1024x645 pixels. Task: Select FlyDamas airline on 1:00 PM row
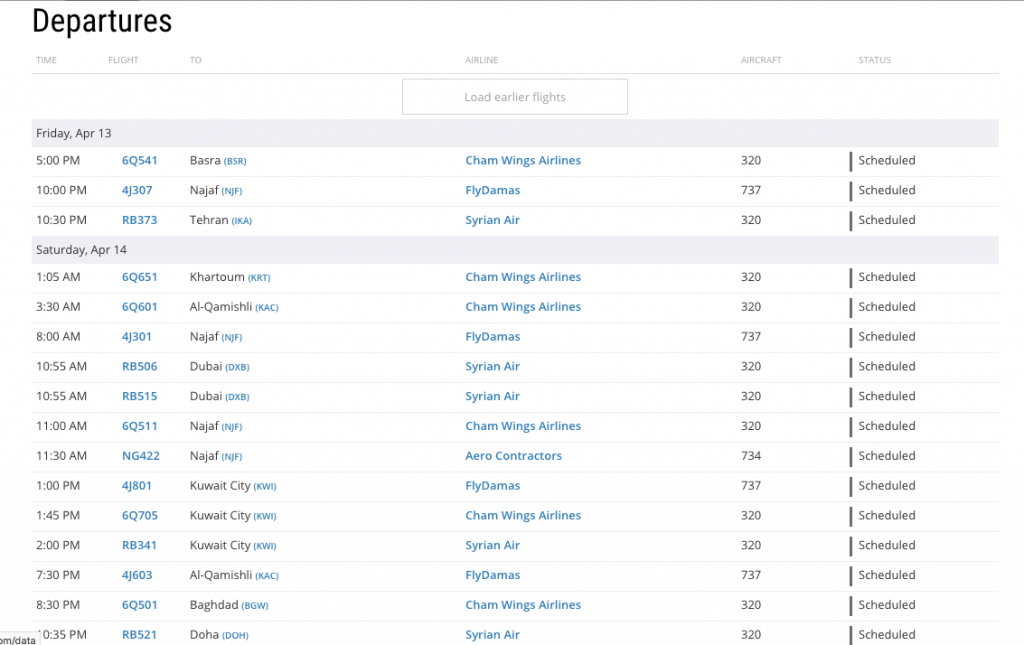[493, 486]
